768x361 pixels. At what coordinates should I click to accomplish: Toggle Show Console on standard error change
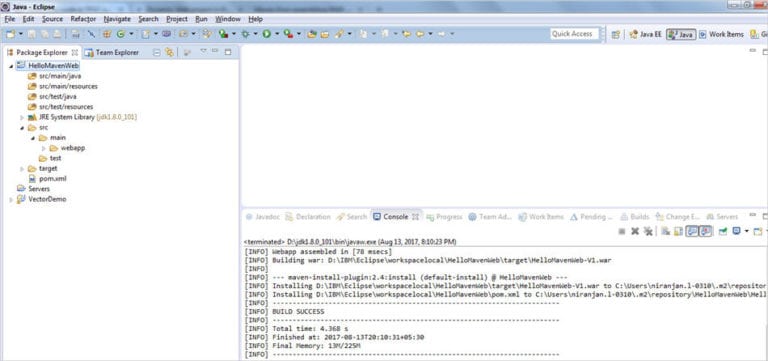tap(705, 231)
